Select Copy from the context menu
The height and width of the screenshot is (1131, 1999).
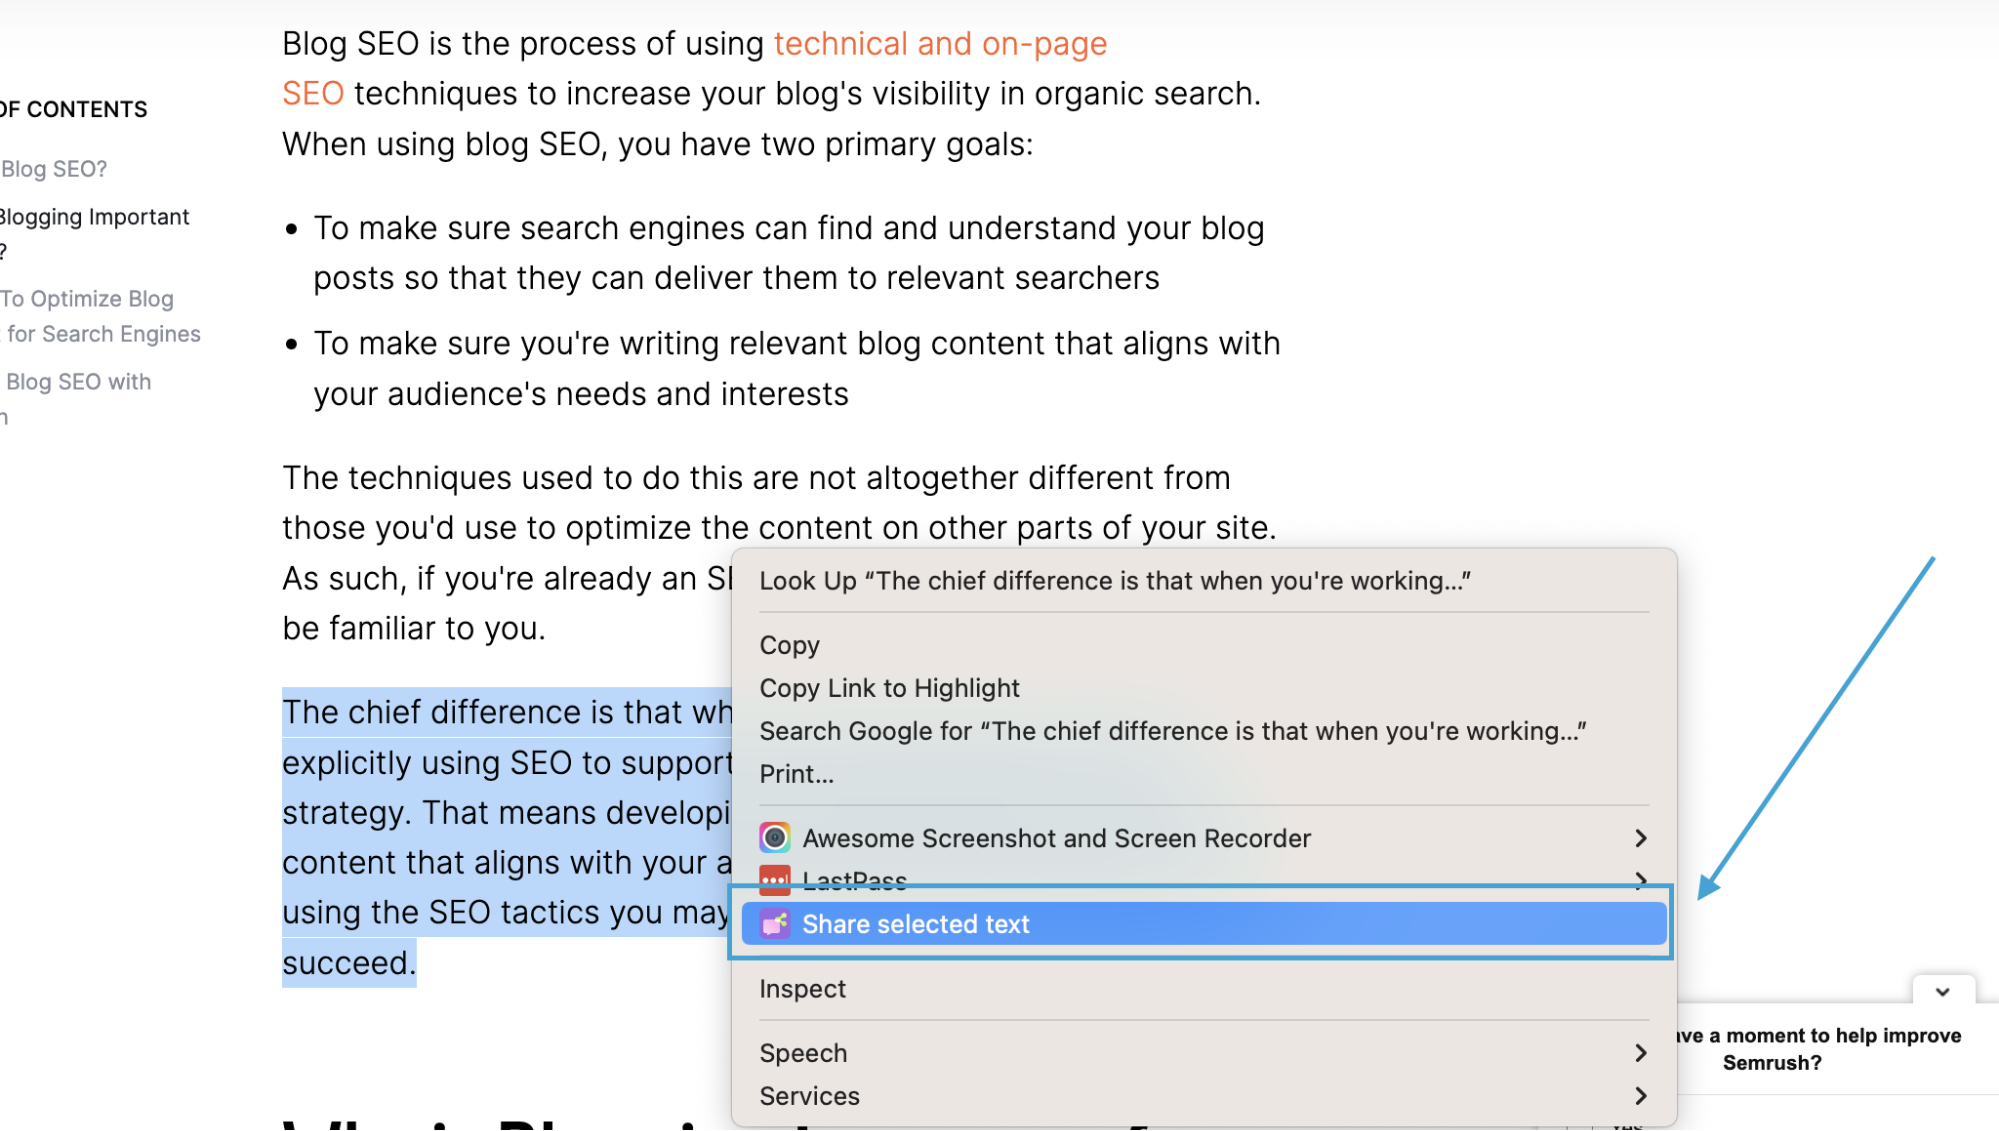[x=789, y=645]
